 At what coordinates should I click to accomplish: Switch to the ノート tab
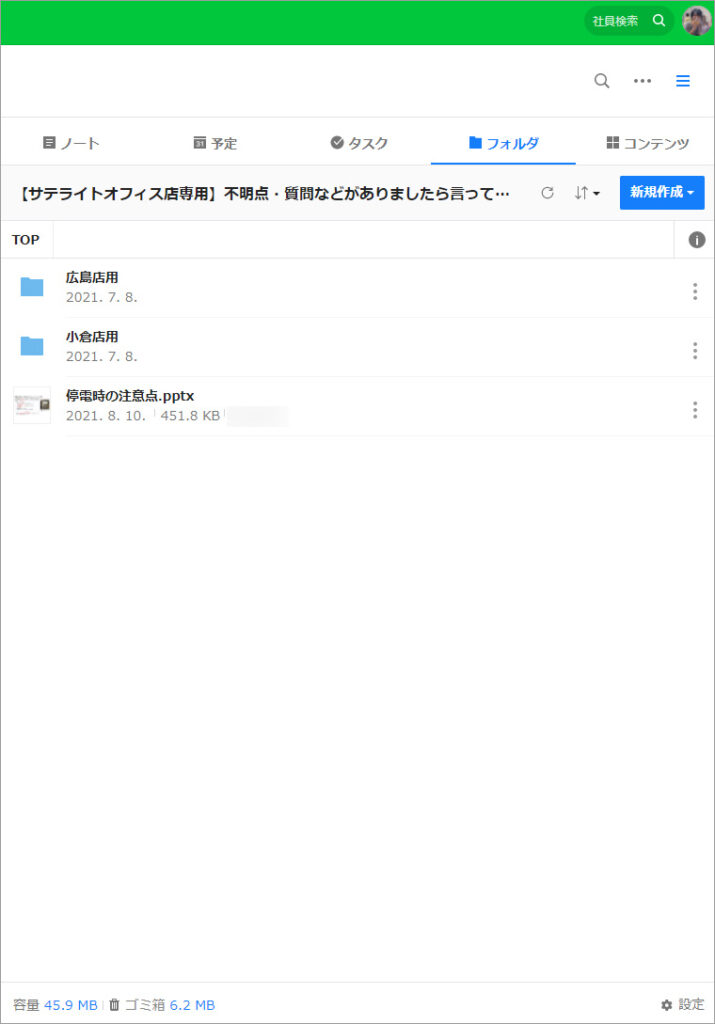coord(71,143)
